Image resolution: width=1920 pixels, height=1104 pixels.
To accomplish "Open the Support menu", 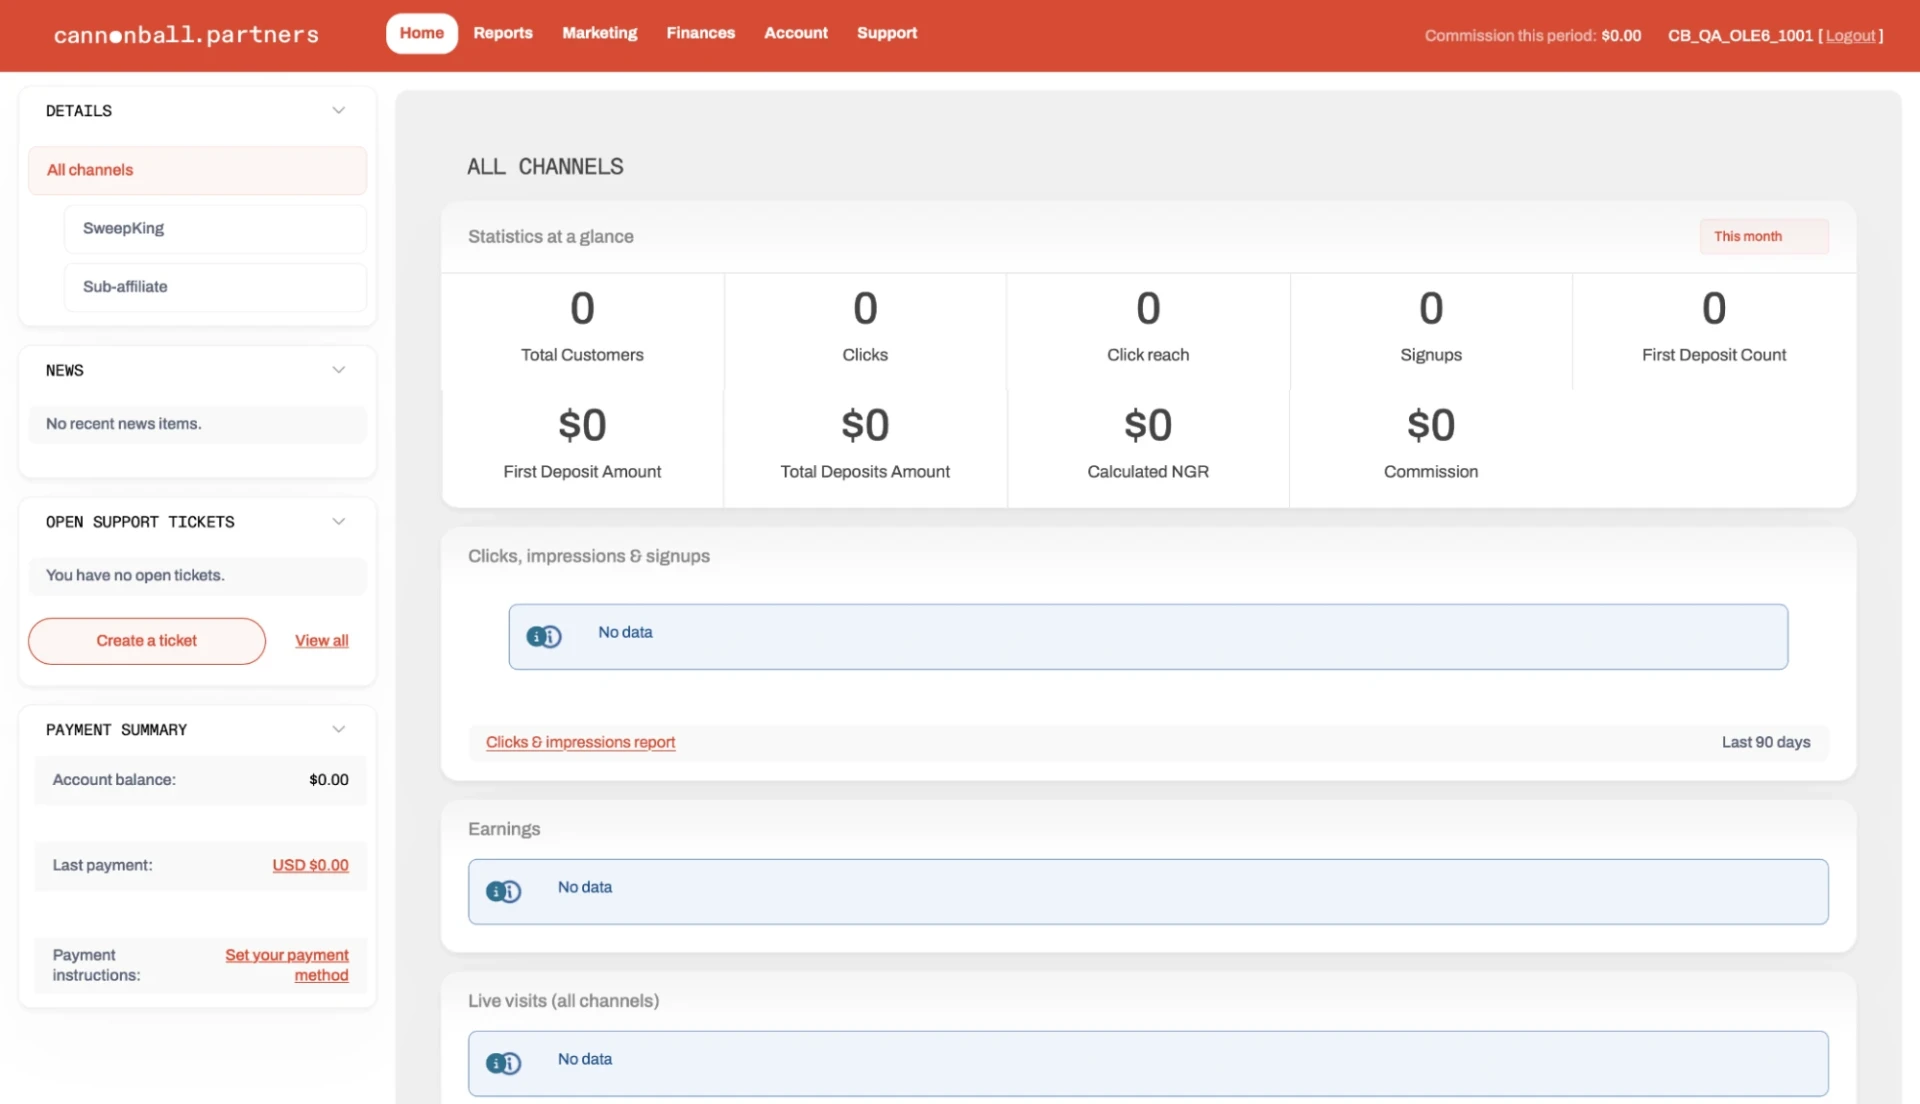I will click(886, 33).
